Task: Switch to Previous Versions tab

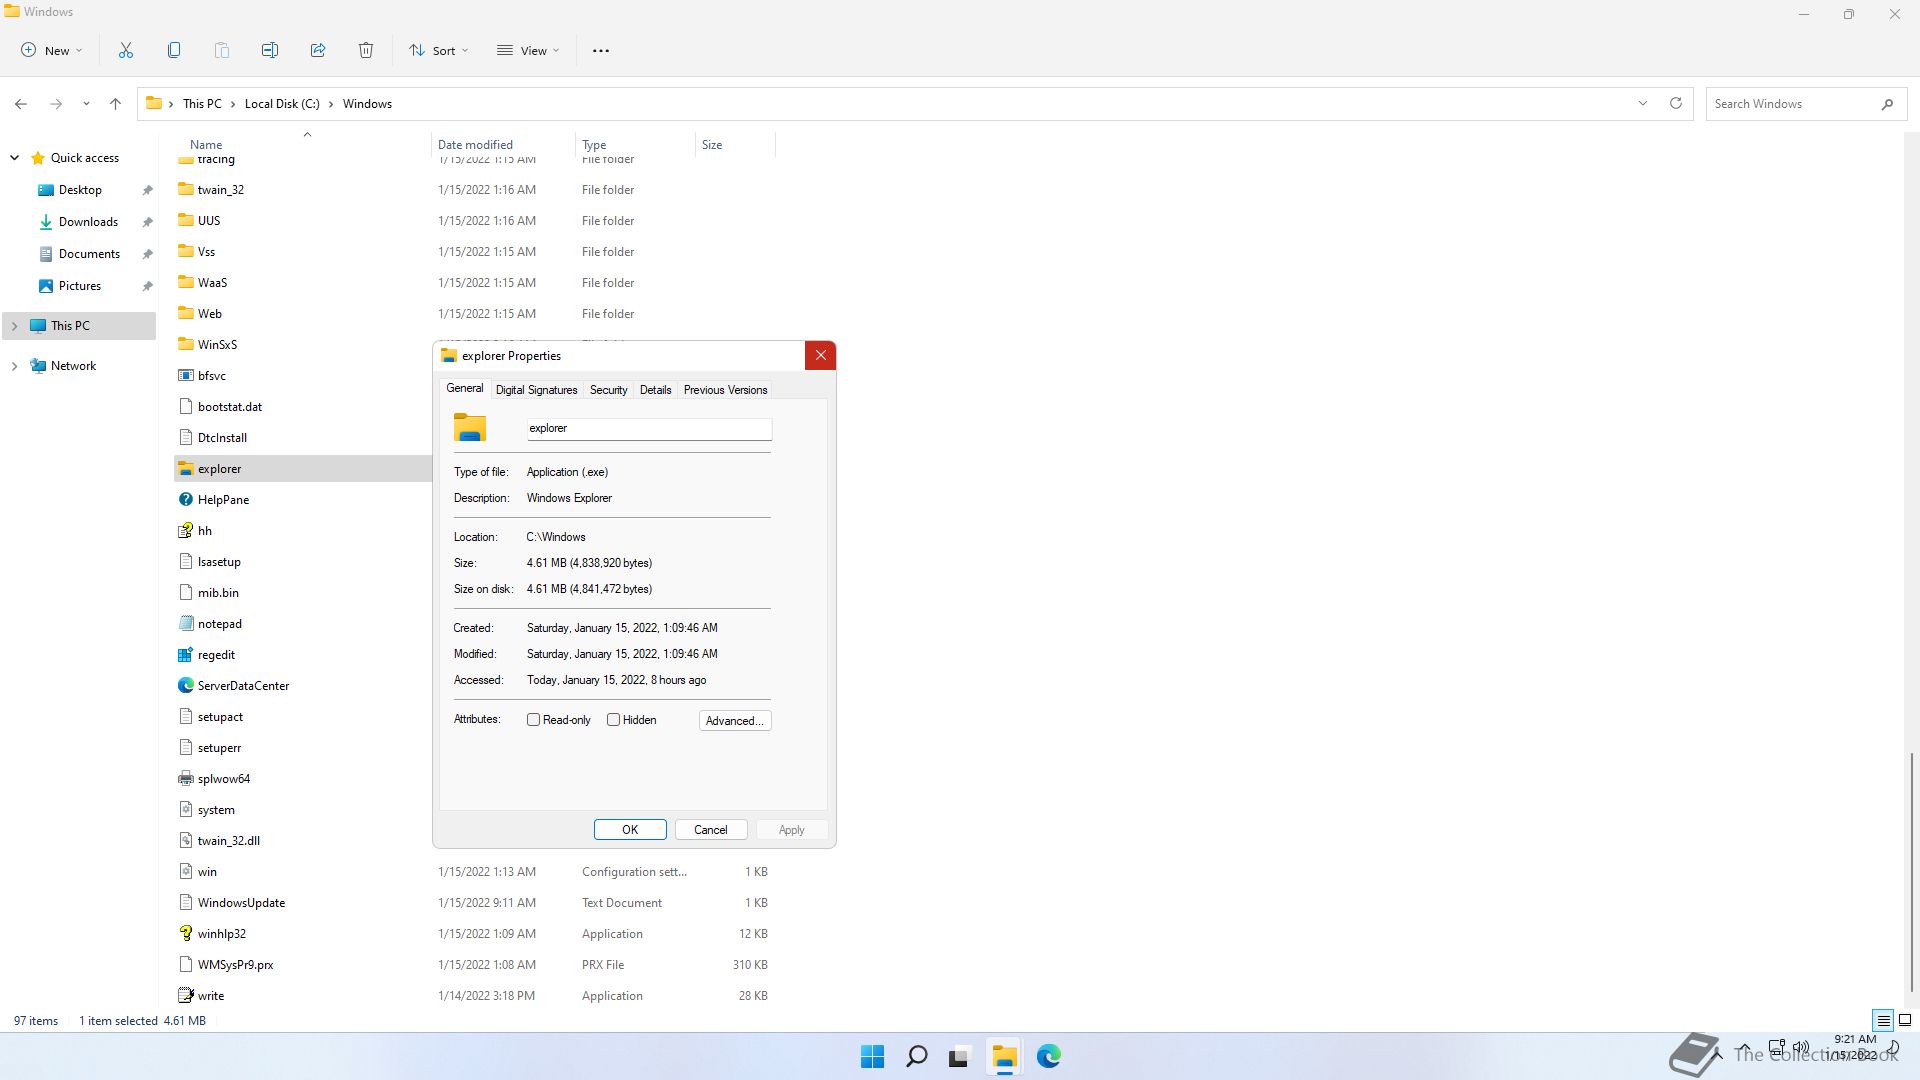Action: click(x=725, y=390)
